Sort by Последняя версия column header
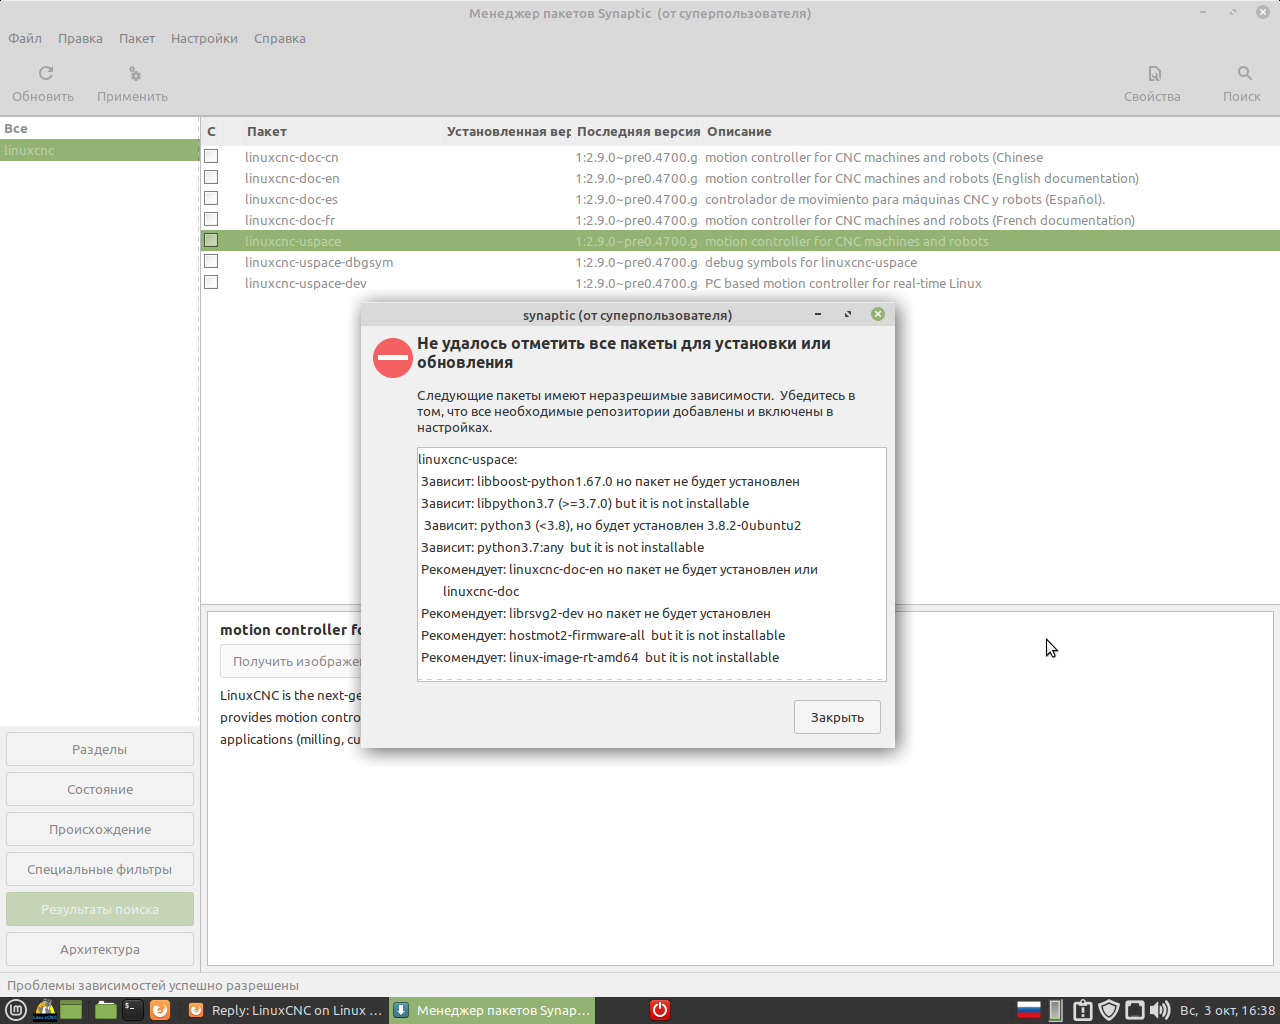 pyautogui.click(x=638, y=132)
